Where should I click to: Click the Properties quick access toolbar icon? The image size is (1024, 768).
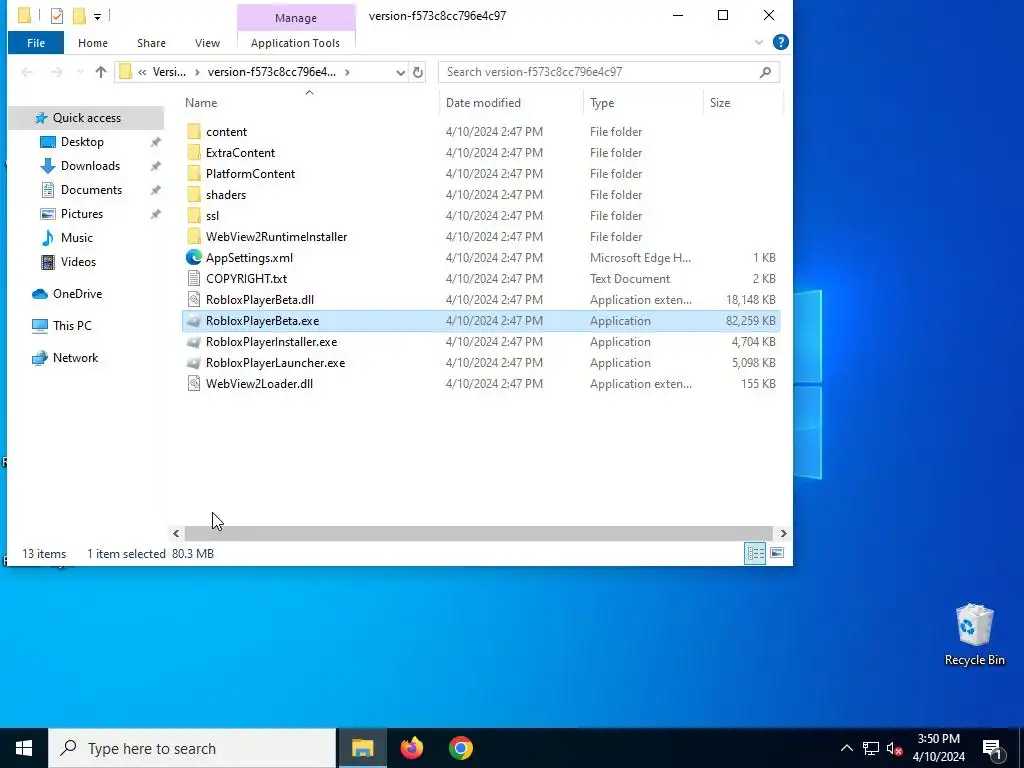57,15
